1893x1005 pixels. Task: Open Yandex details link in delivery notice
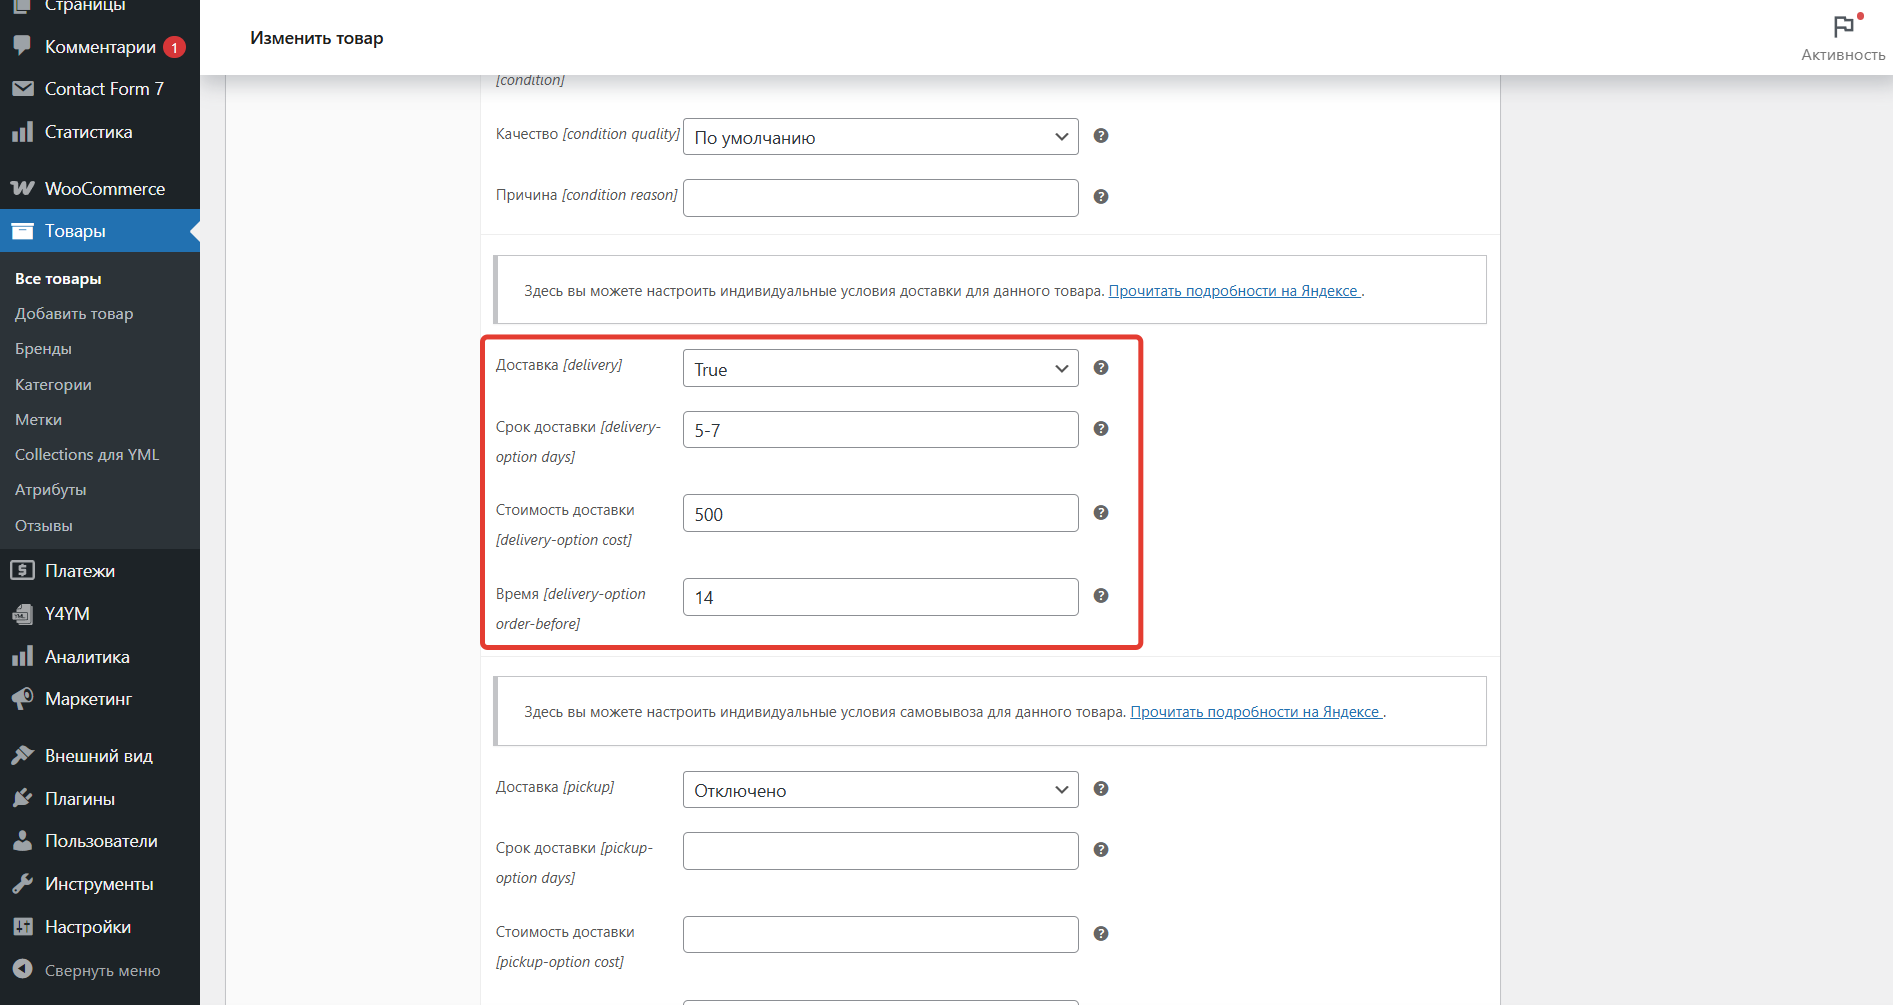pos(1233,291)
